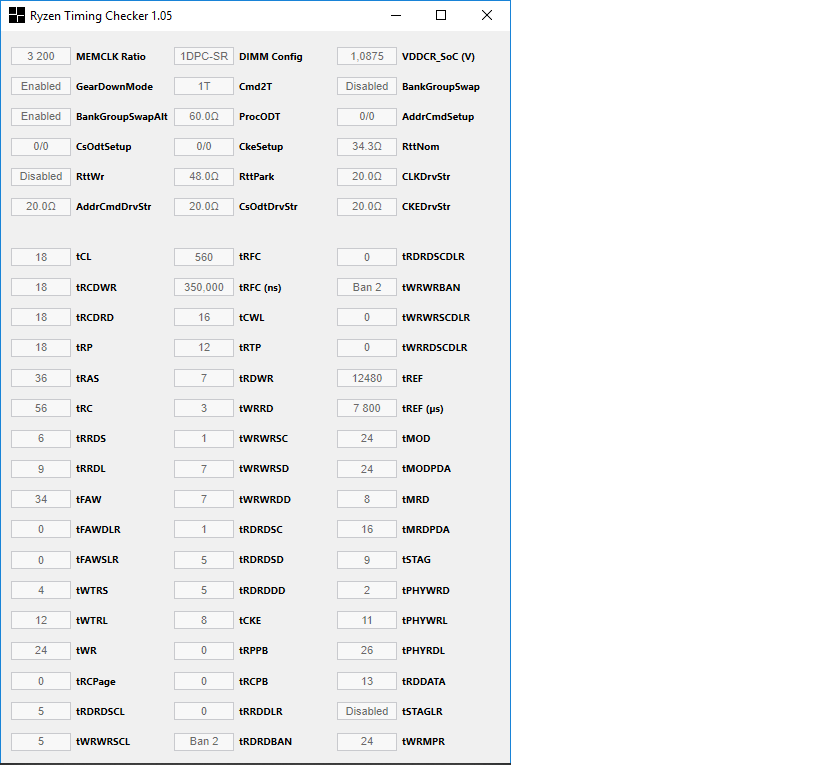Select the tRFC value 560
The width and height of the screenshot is (819, 765).
[x=204, y=257]
